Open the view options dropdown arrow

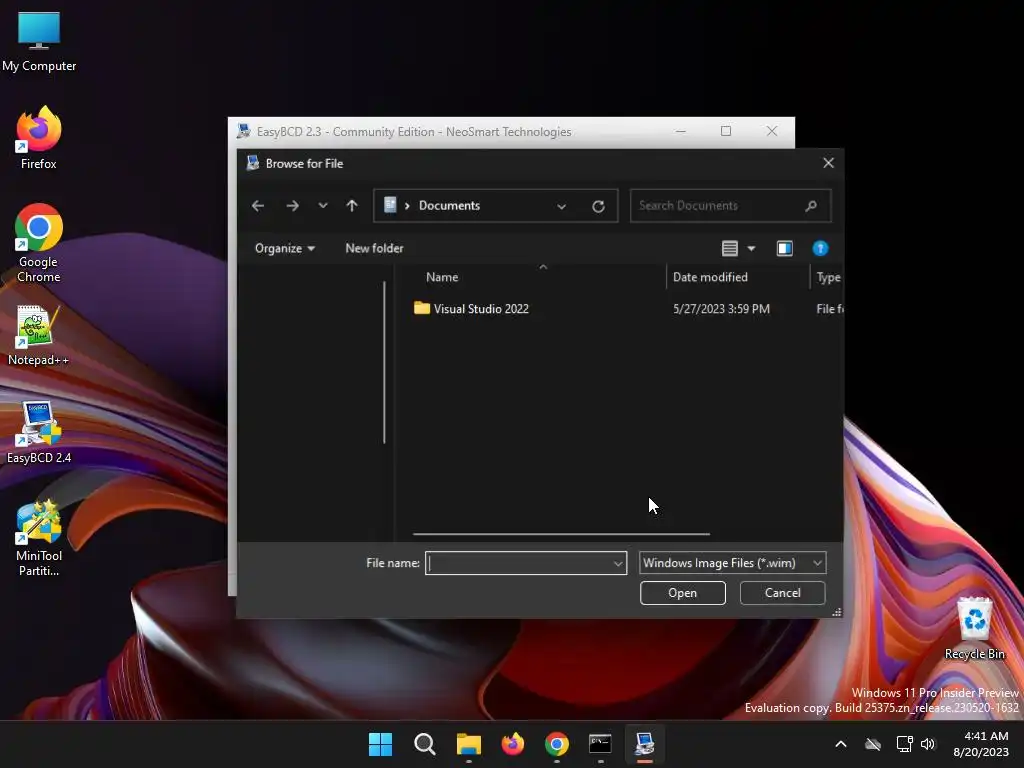pos(752,248)
